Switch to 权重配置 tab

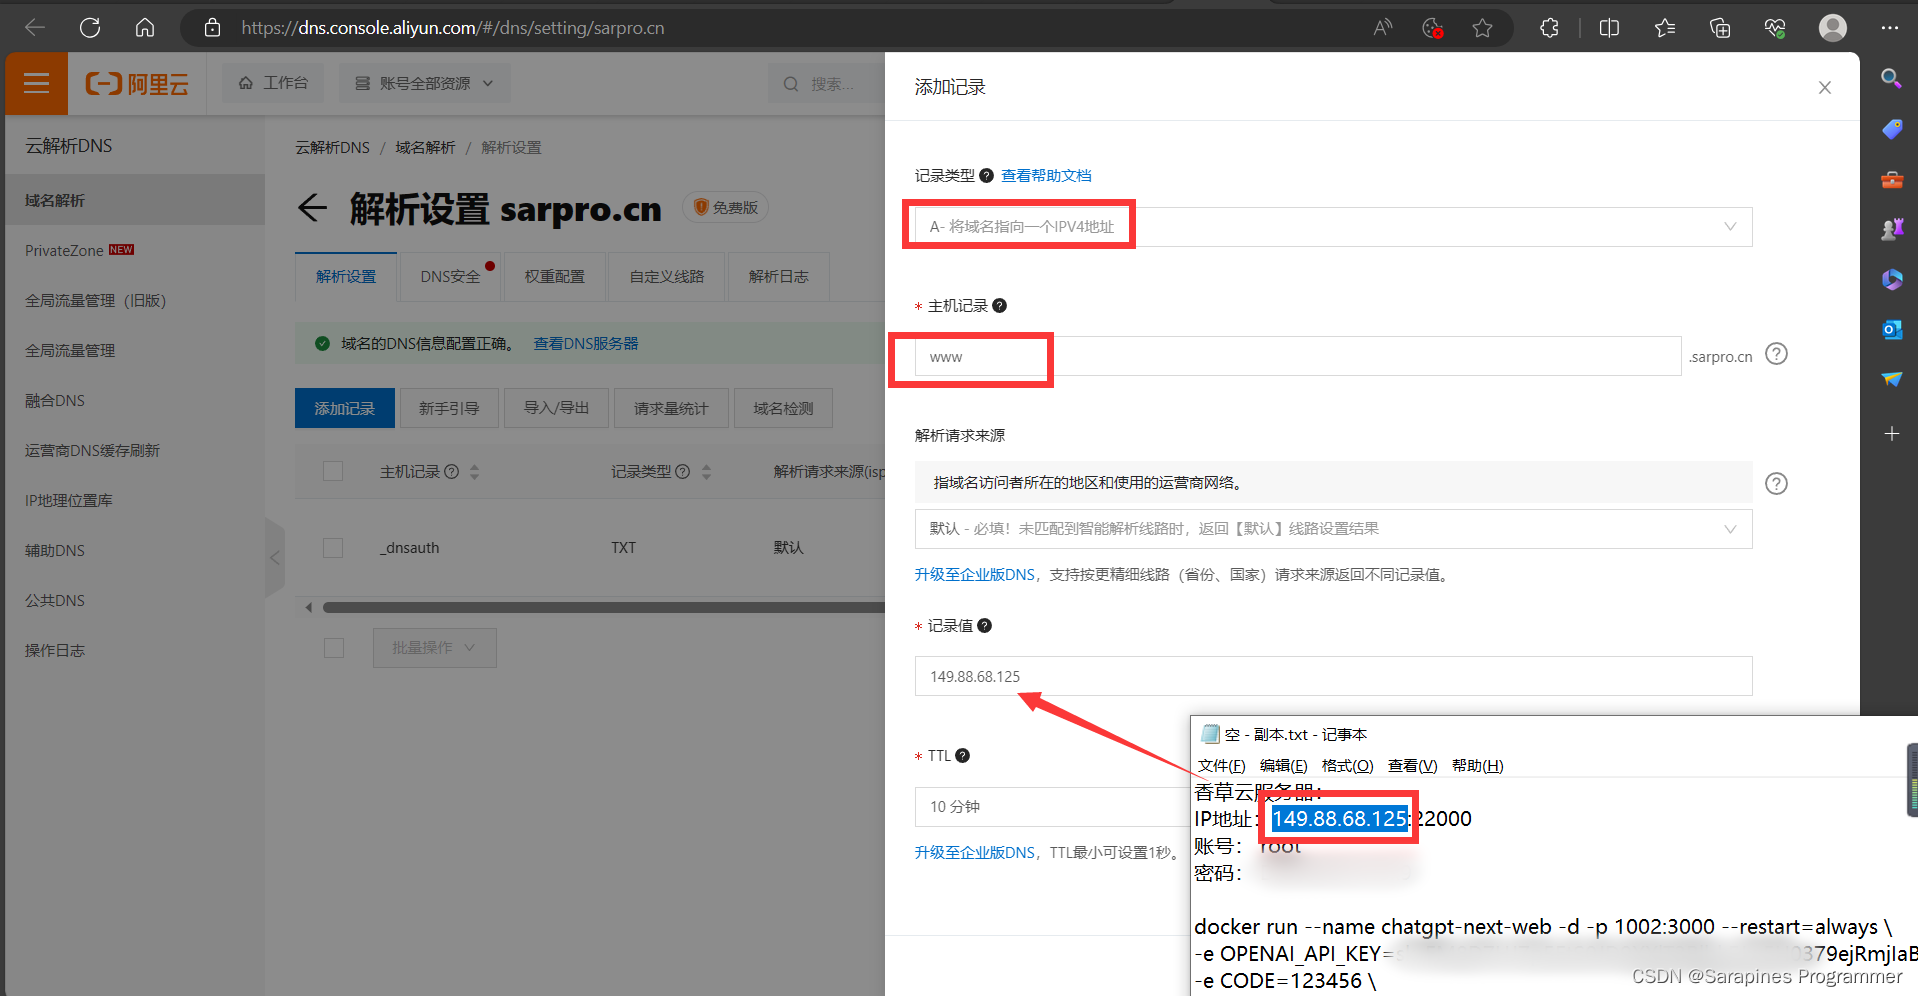554,277
